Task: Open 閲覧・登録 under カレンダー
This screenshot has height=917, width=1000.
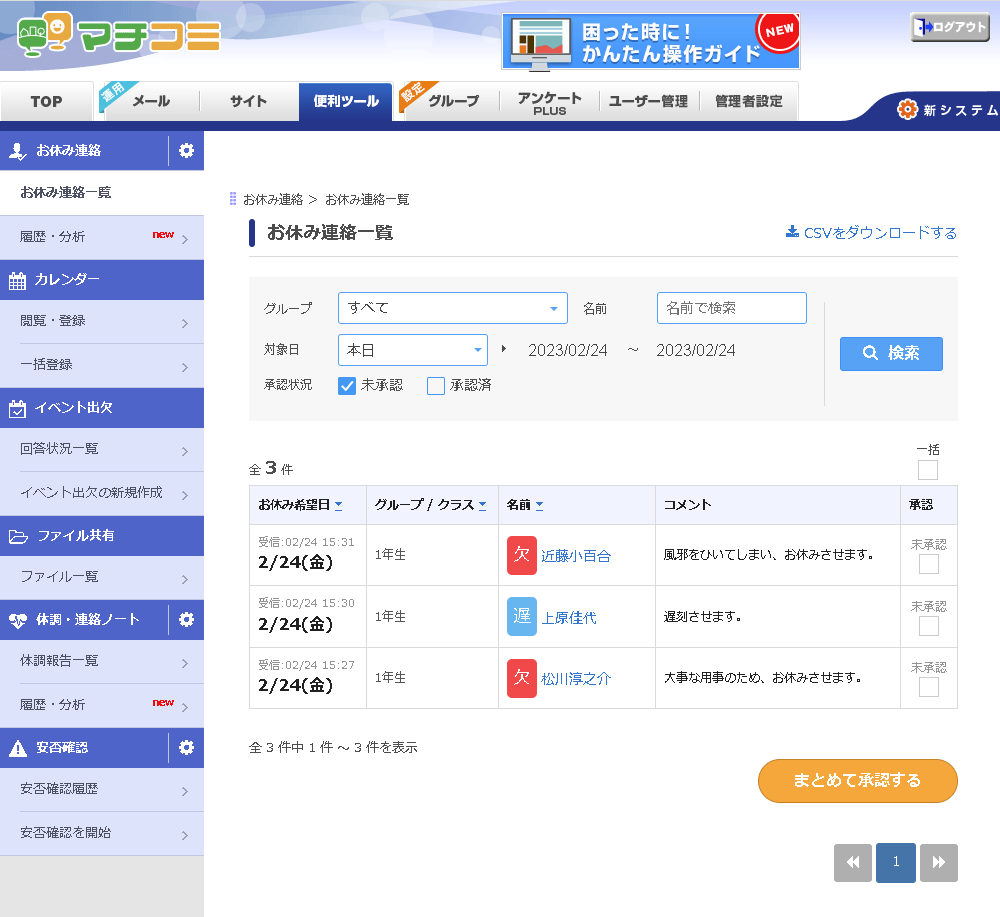Action: [x=102, y=321]
